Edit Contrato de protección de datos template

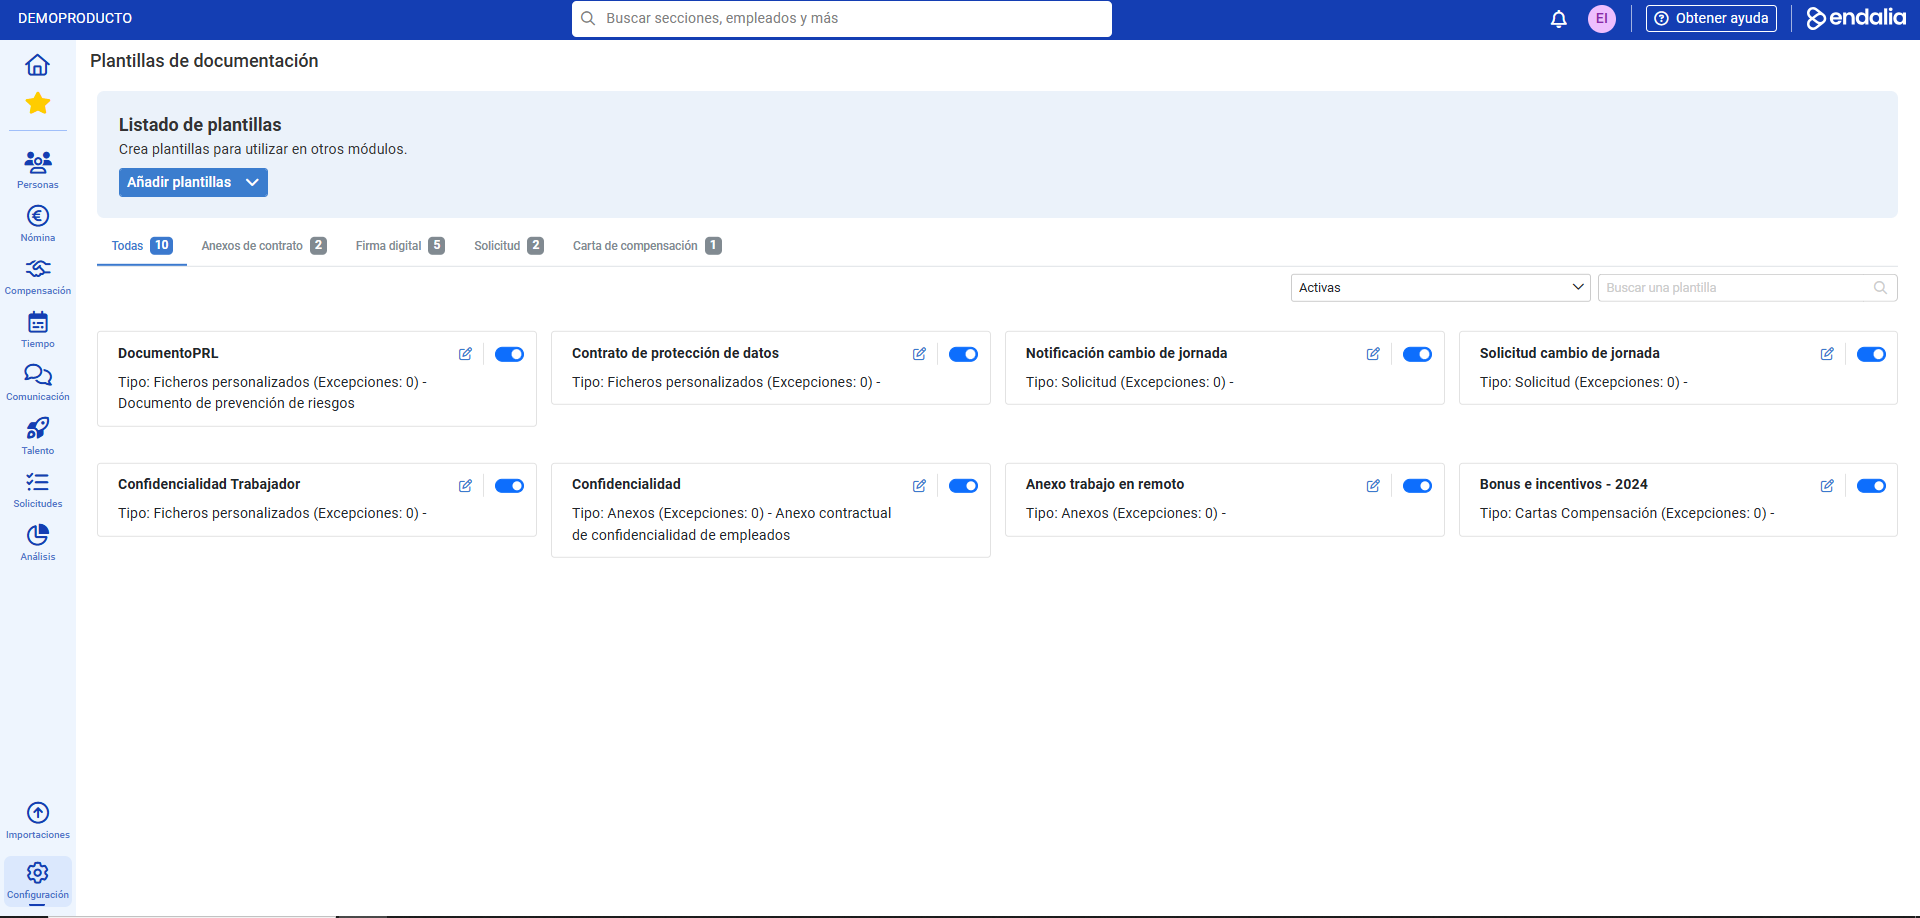[919, 354]
